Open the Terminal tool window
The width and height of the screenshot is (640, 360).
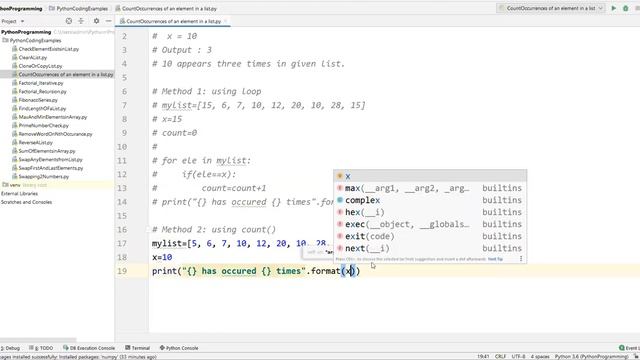click(x=138, y=348)
